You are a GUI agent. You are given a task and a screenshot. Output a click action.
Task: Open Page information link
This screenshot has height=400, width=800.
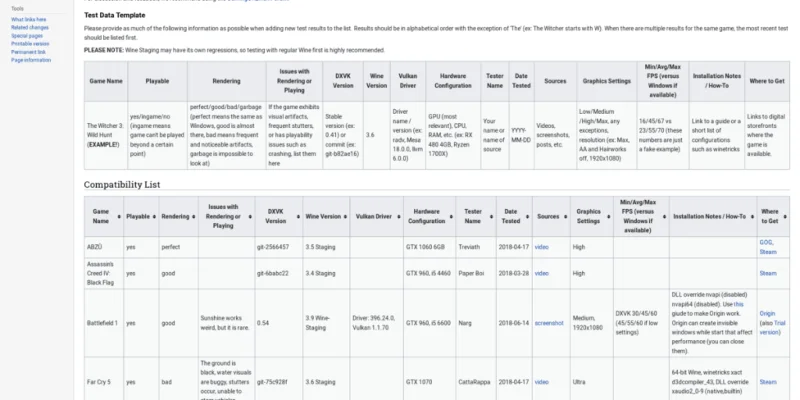[31, 60]
